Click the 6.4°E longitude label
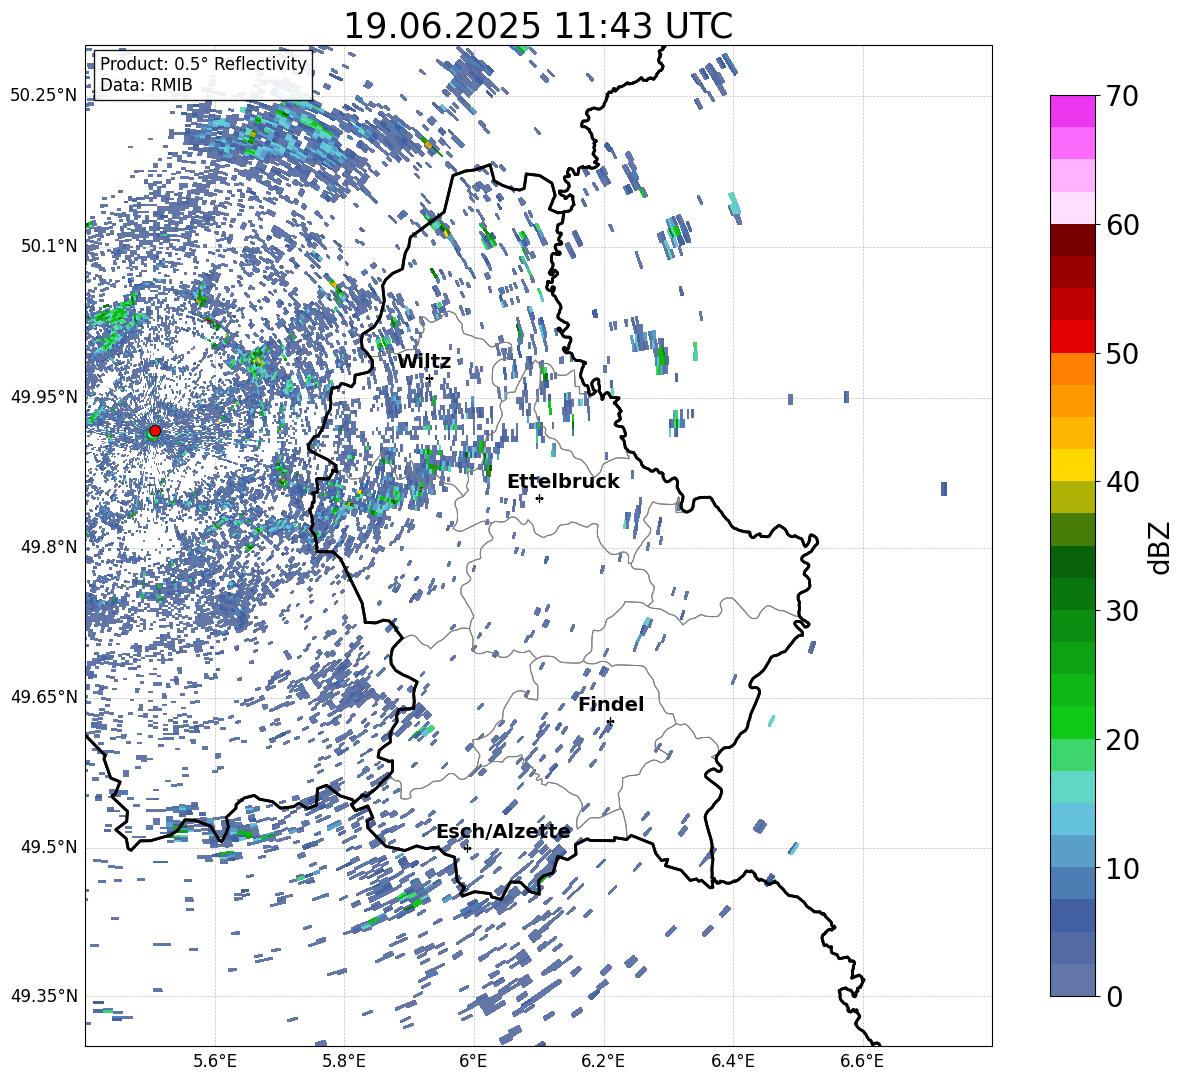1184x1081 pixels. [732, 1062]
